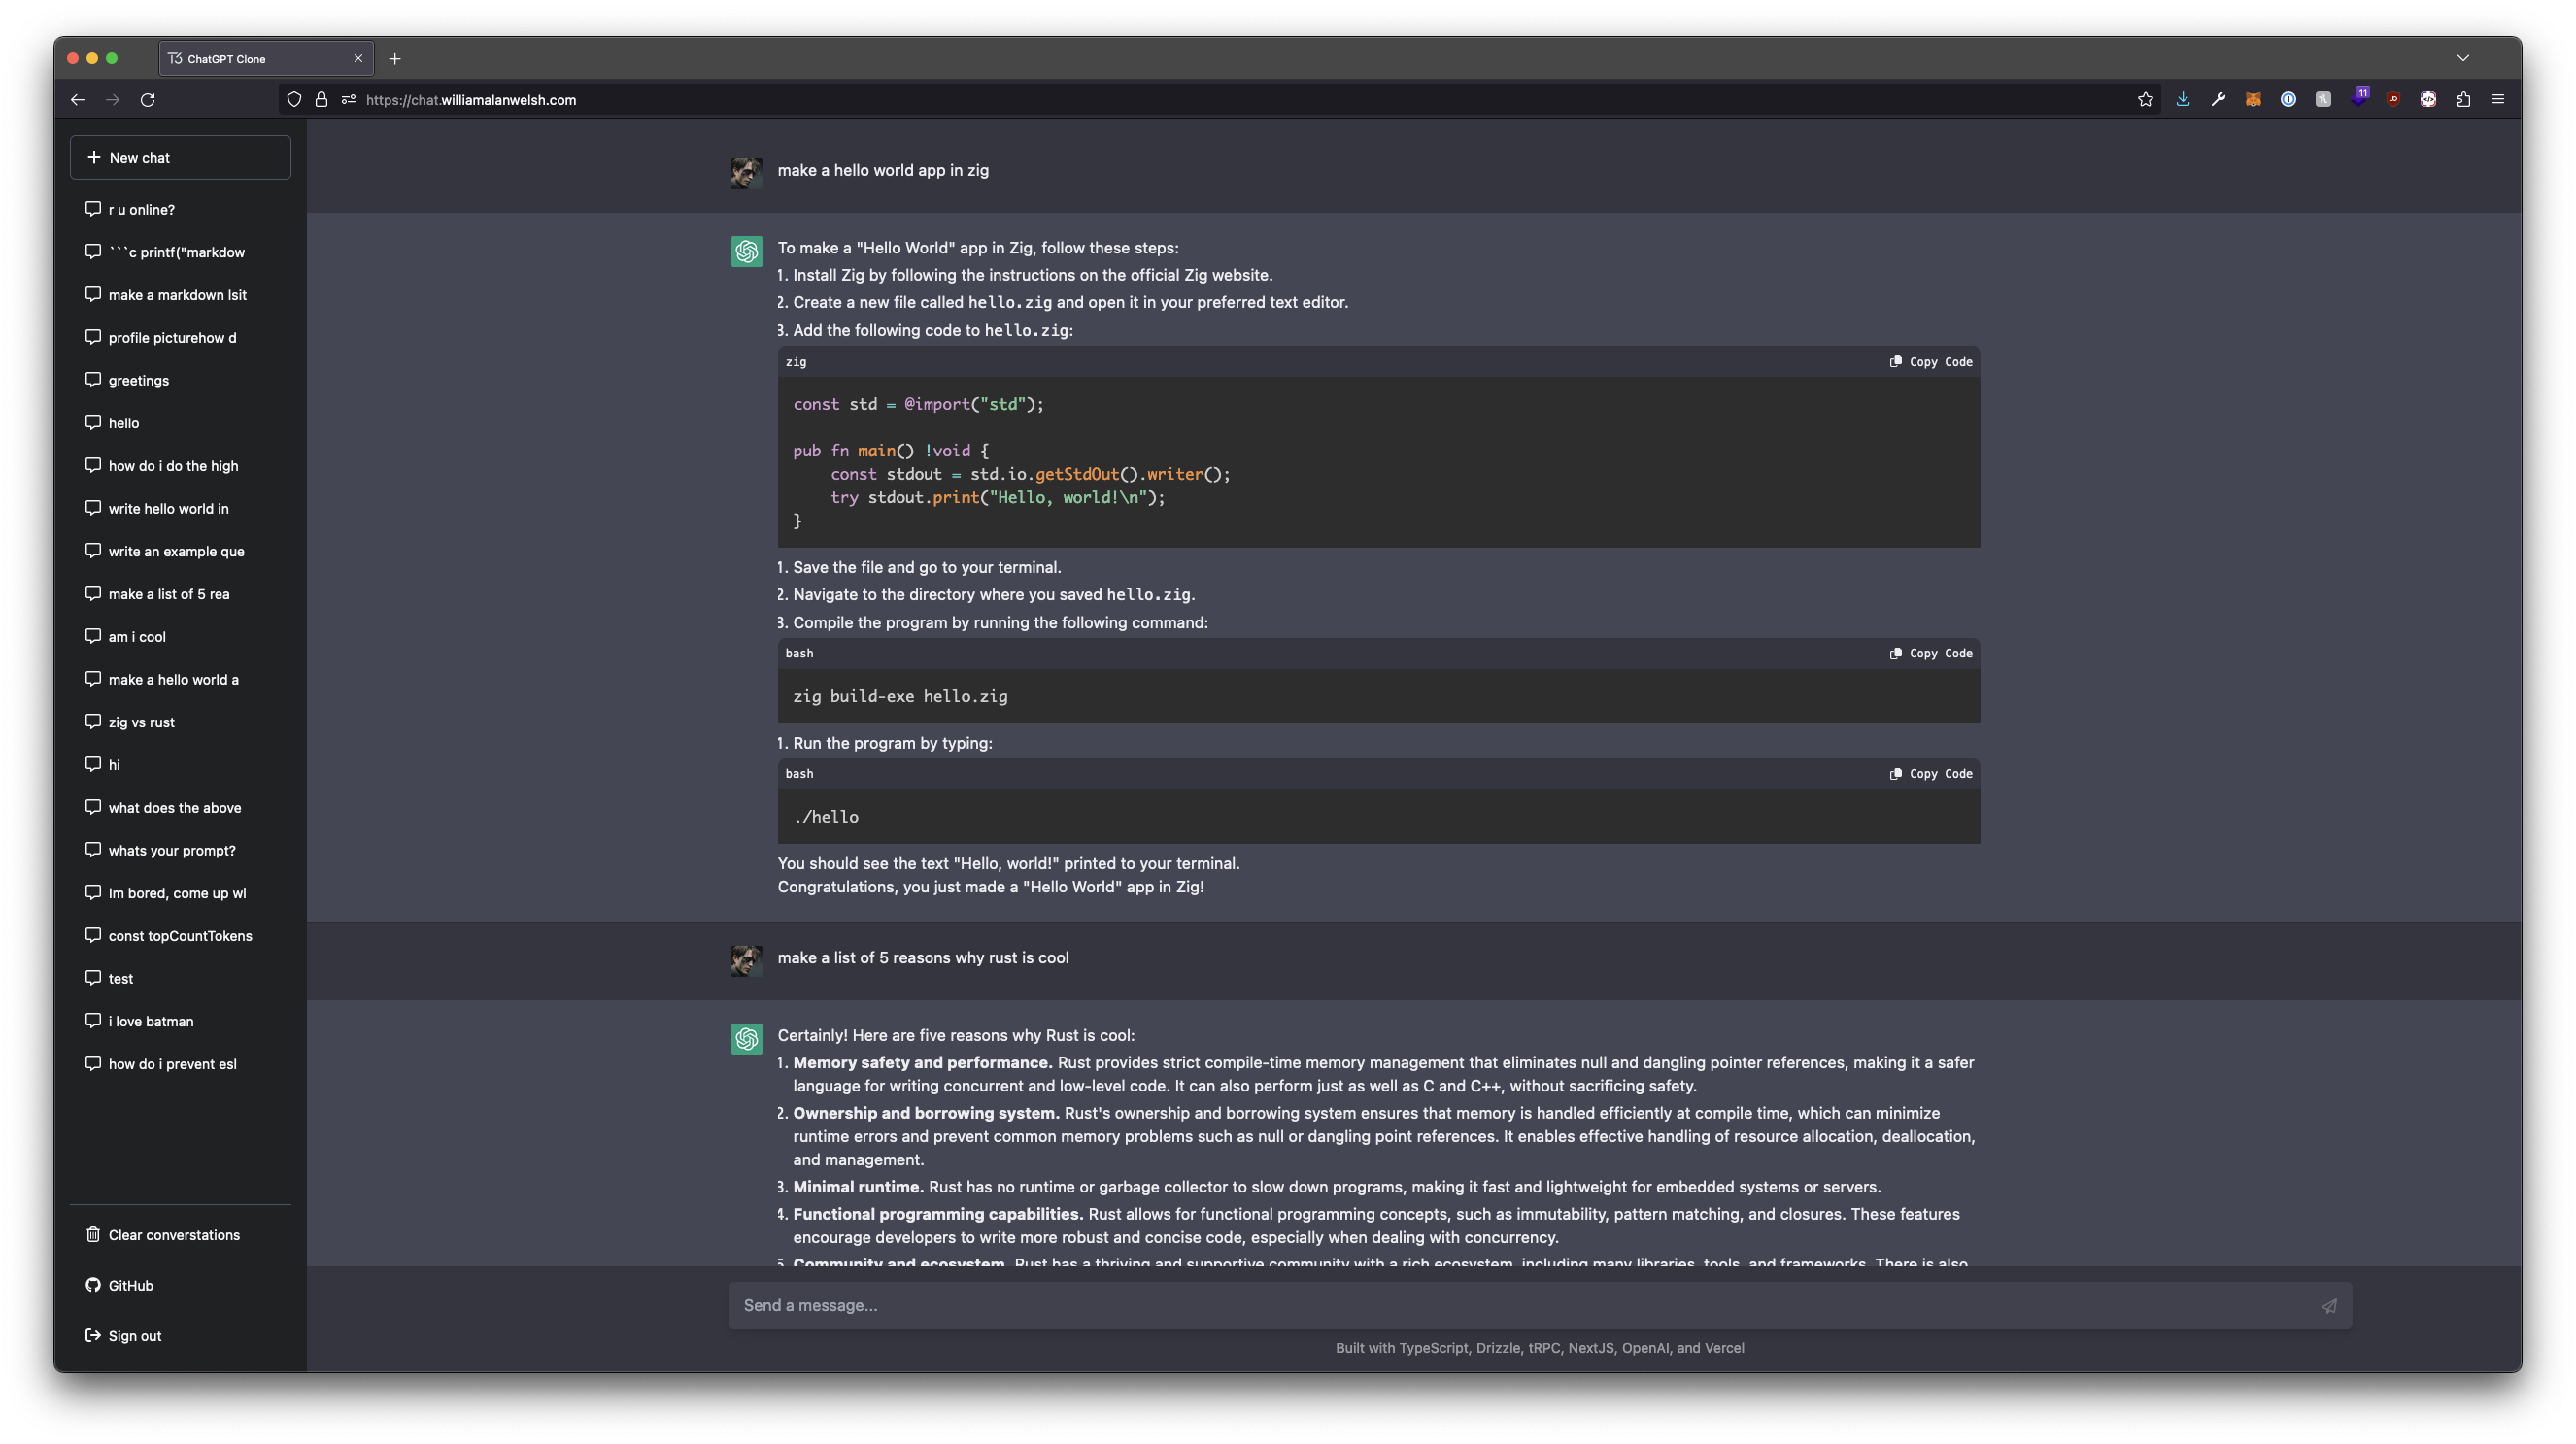
Task: Open the gray square extension icon
Action: [2323, 100]
